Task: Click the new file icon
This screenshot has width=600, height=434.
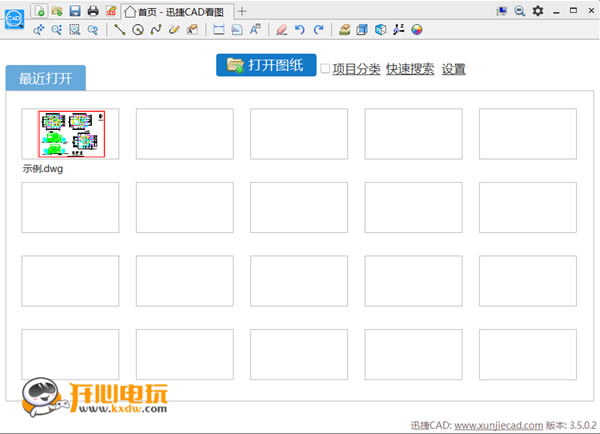Action: (39, 11)
